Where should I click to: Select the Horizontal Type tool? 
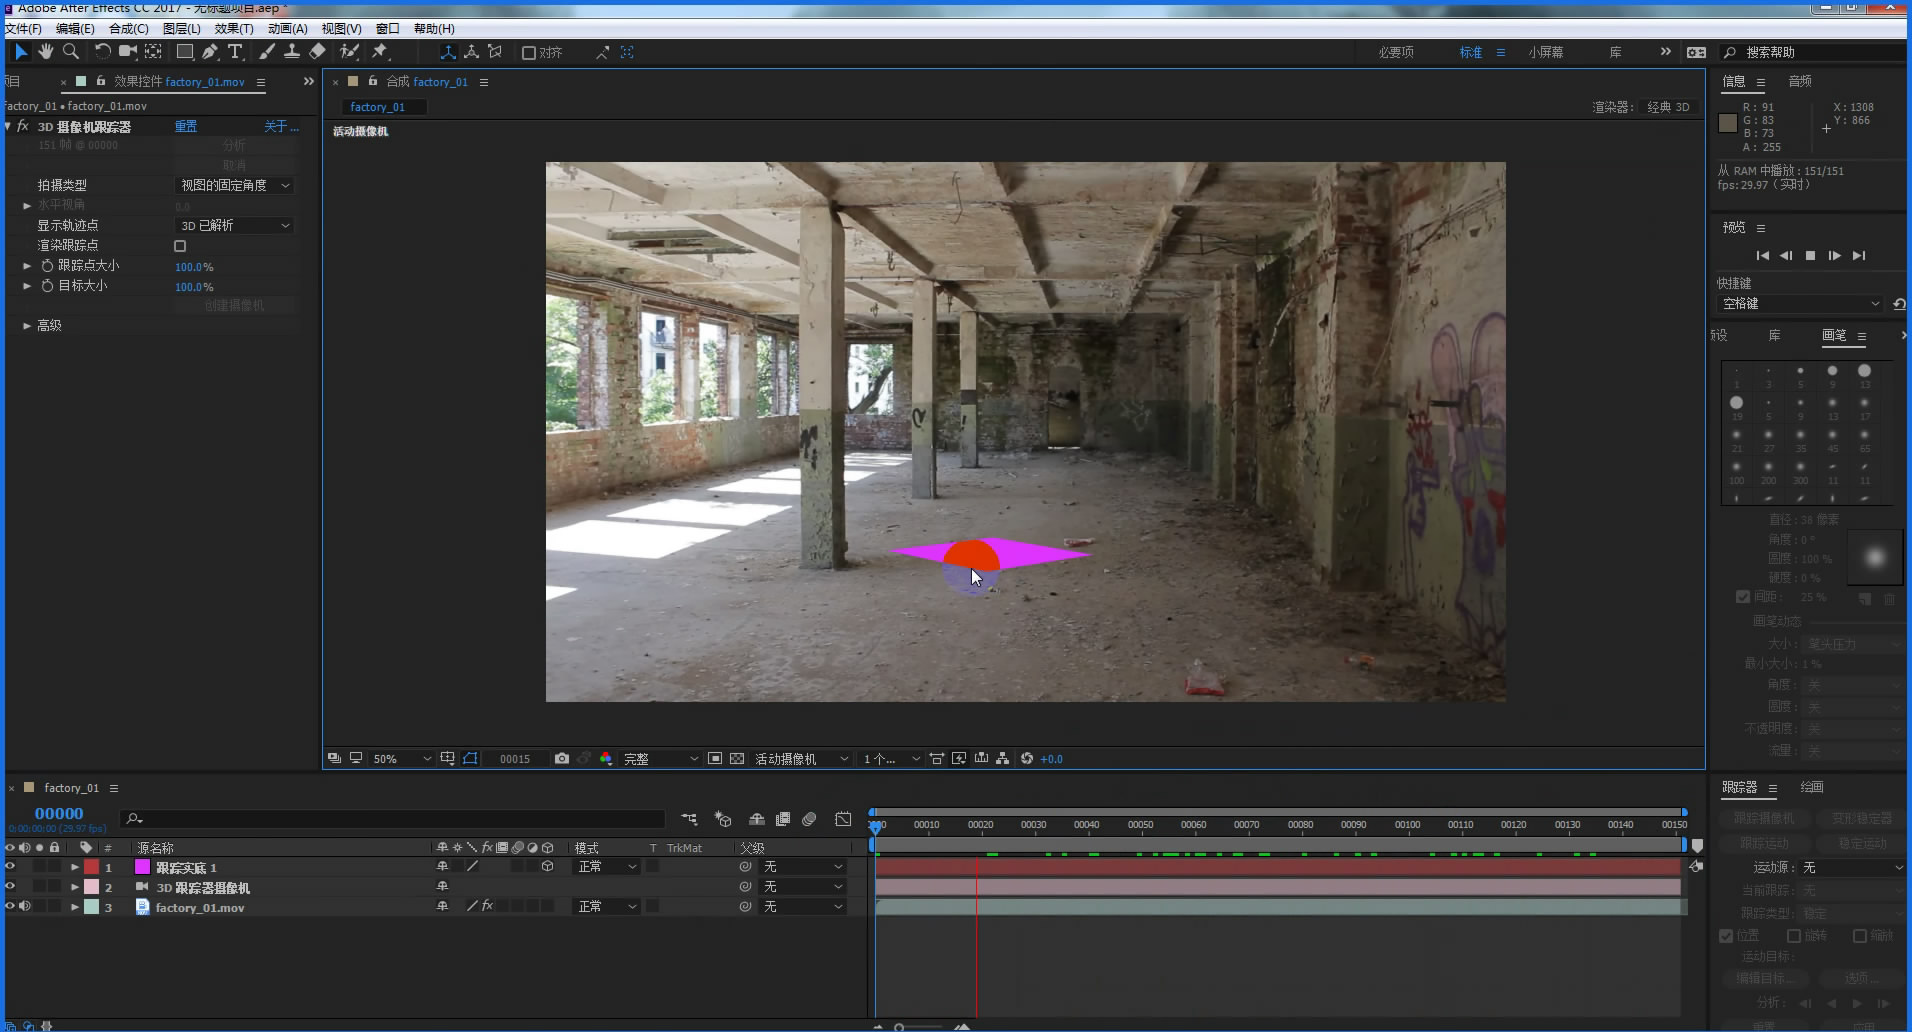tap(236, 52)
